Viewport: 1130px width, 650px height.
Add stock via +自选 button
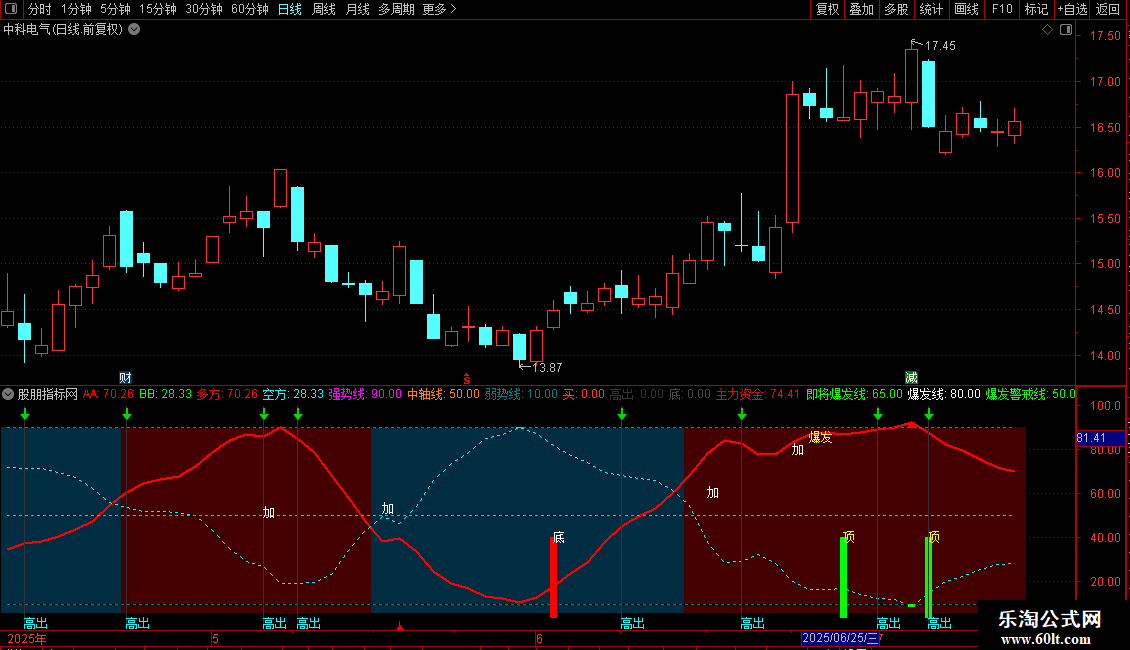pyautogui.click(x=1072, y=9)
